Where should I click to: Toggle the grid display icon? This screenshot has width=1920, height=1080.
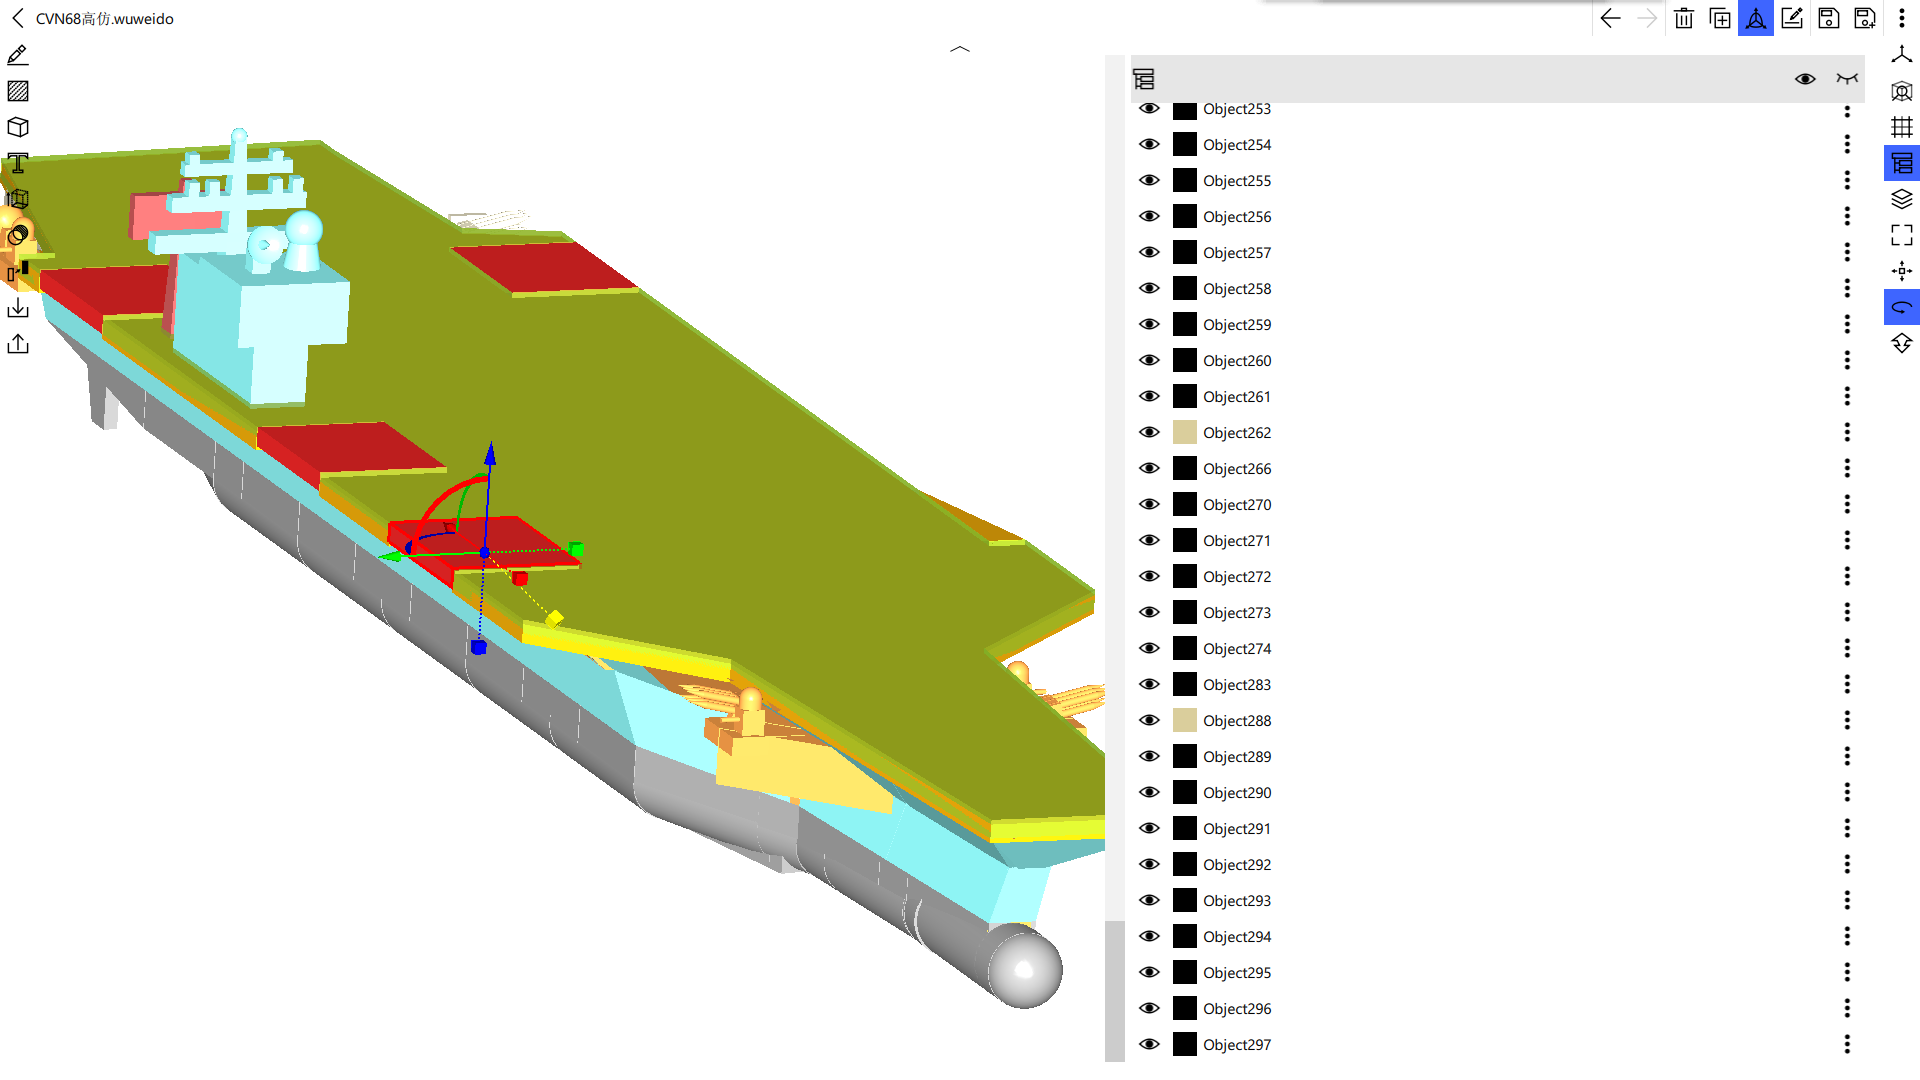[1902, 127]
